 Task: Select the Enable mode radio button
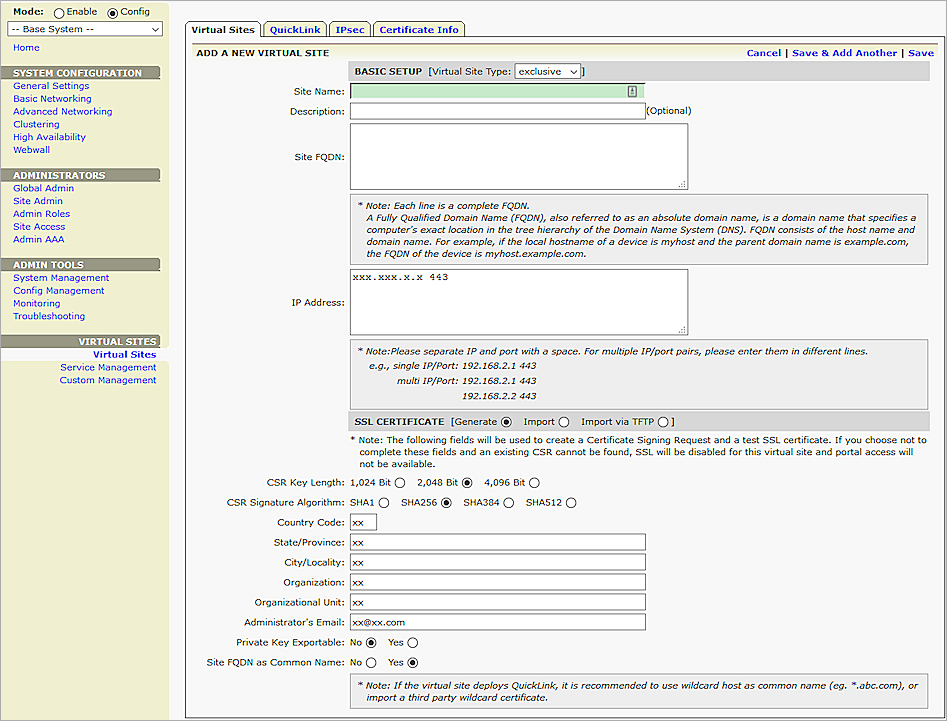pos(59,12)
